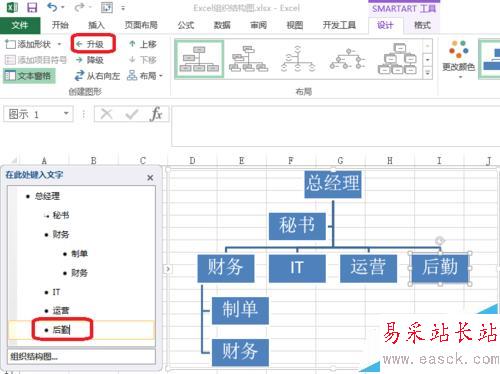This screenshot has height=374, width=500.
Task: Click the Save icon in quick access toolbar
Action: [x=32, y=8]
